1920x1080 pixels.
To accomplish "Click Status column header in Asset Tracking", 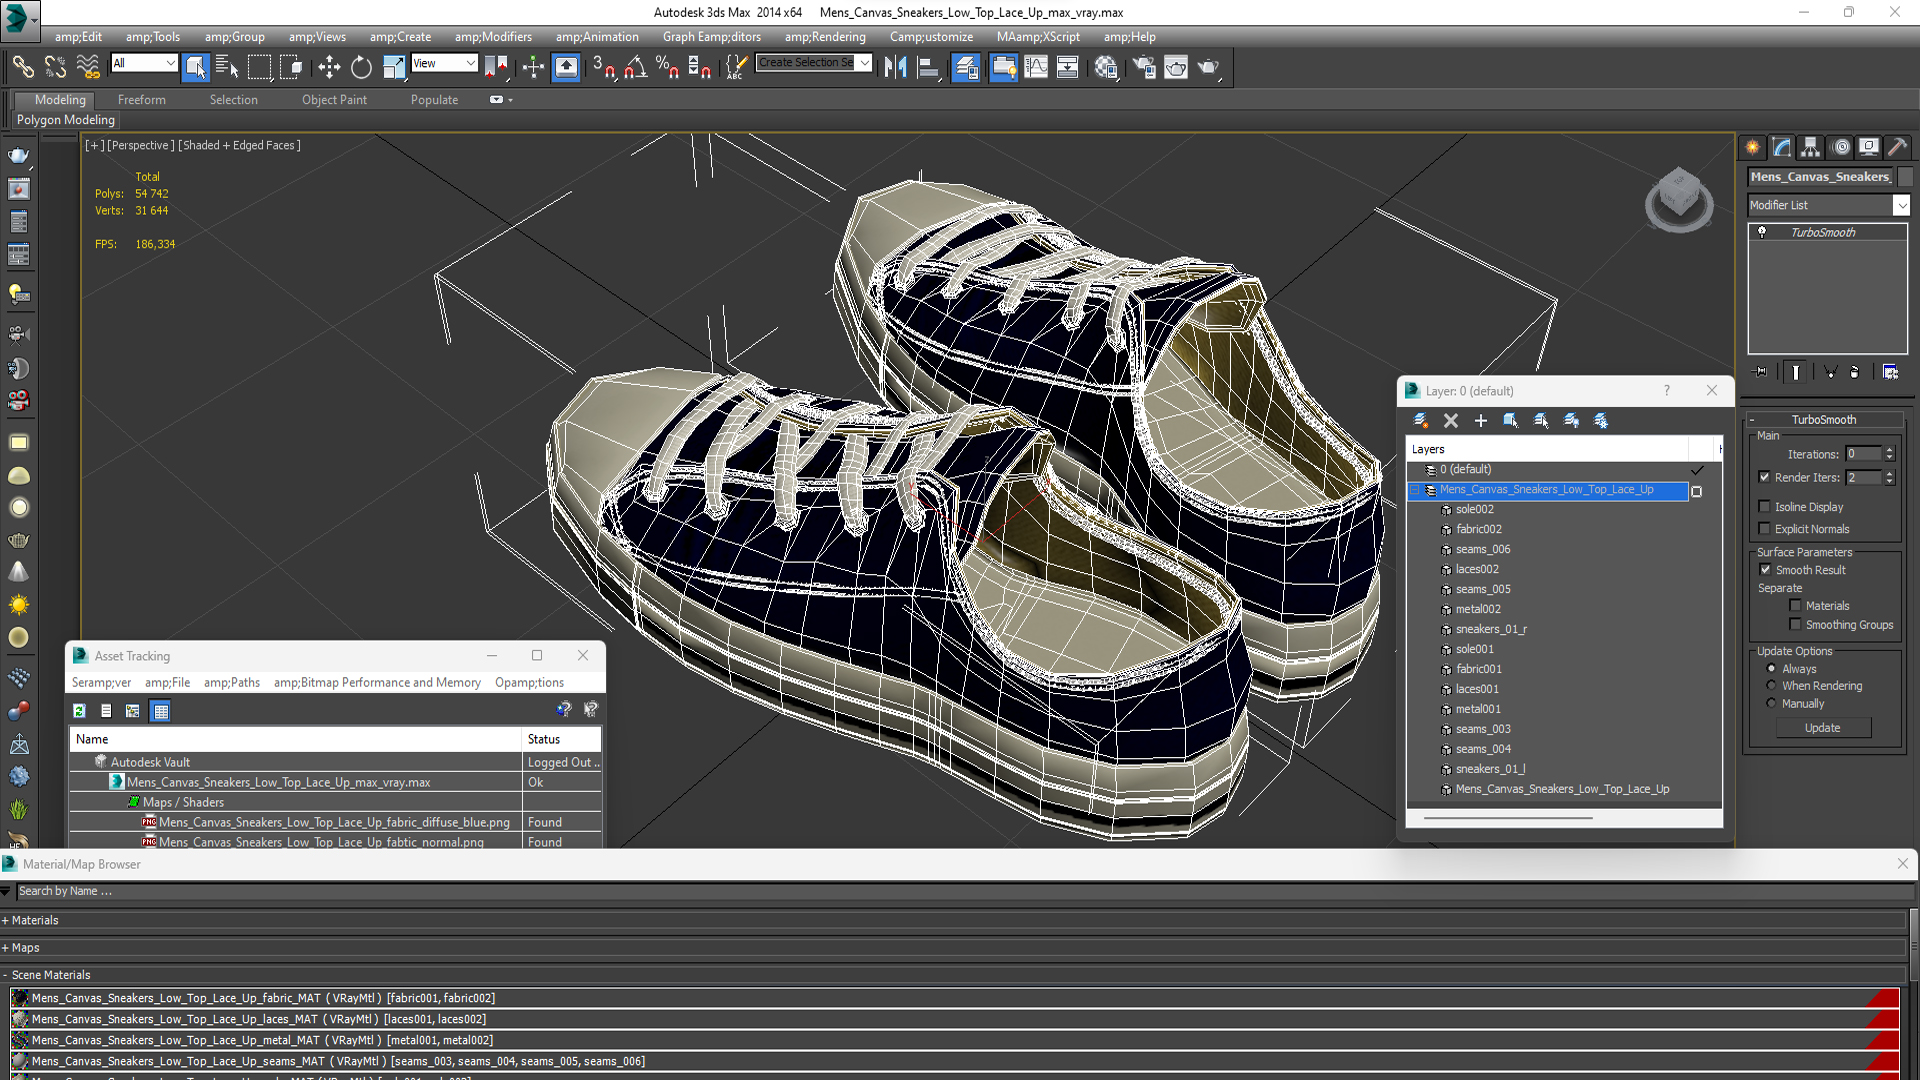I will (562, 739).
